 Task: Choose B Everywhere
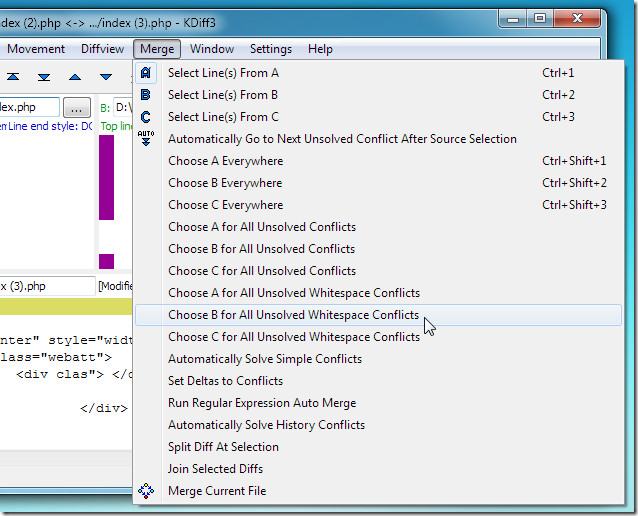tap(378, 183)
